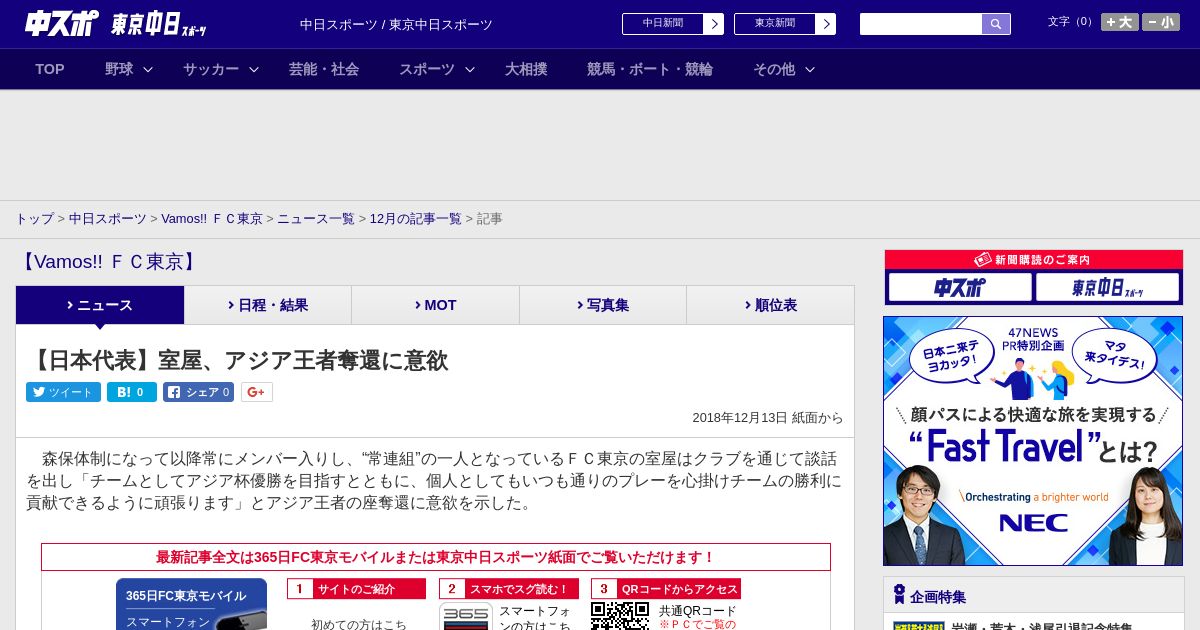Click the QRコードからアクセス step heading
The height and width of the screenshot is (630, 1200).
(666, 589)
